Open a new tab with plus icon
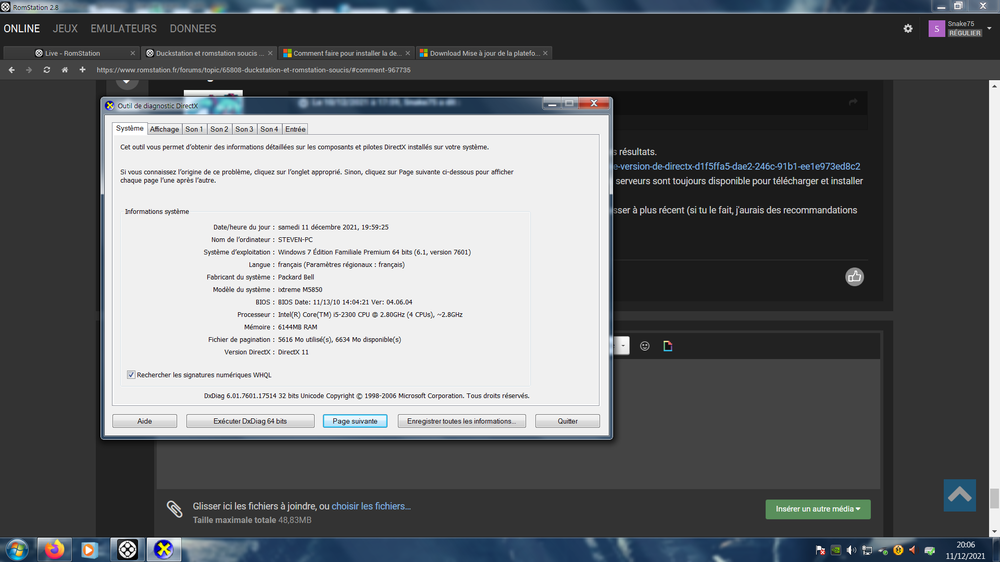The image size is (1000, 562). 82,70
